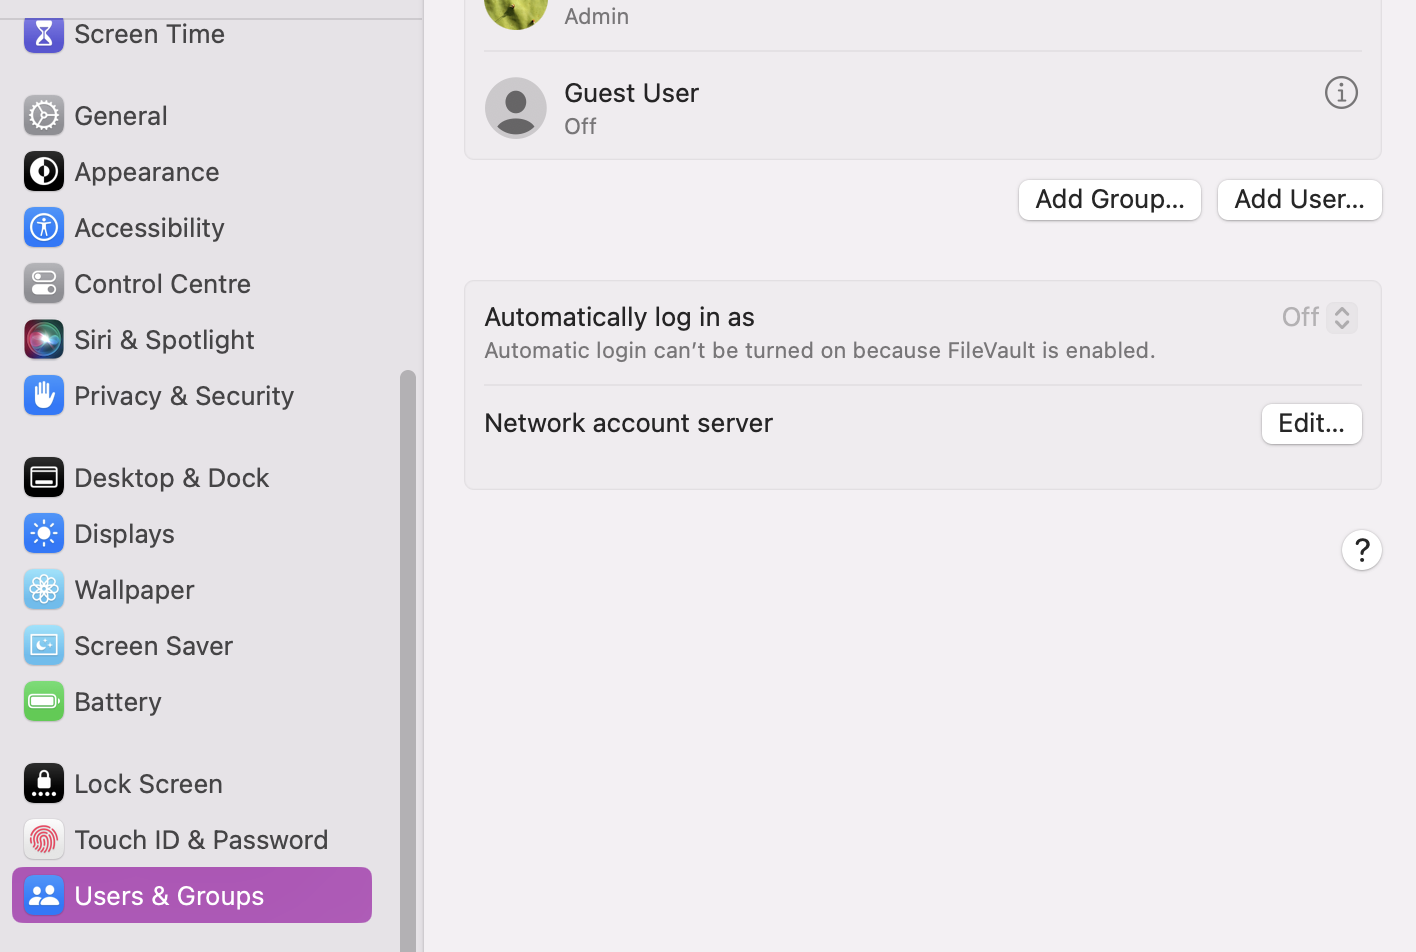Select the Displays sidebar icon
This screenshot has height=952, width=1416.
43,533
